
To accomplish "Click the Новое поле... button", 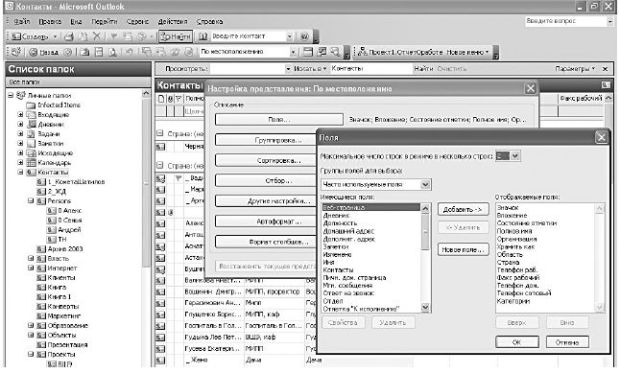I will pyautogui.click(x=463, y=250).
